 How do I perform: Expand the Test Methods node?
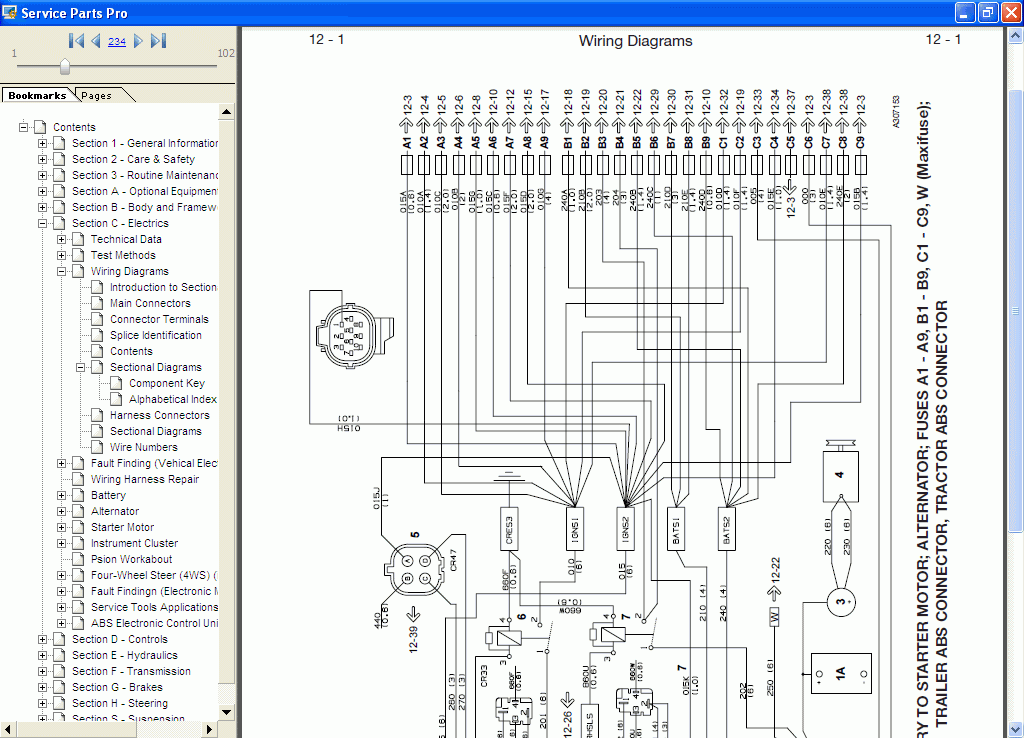[62, 255]
